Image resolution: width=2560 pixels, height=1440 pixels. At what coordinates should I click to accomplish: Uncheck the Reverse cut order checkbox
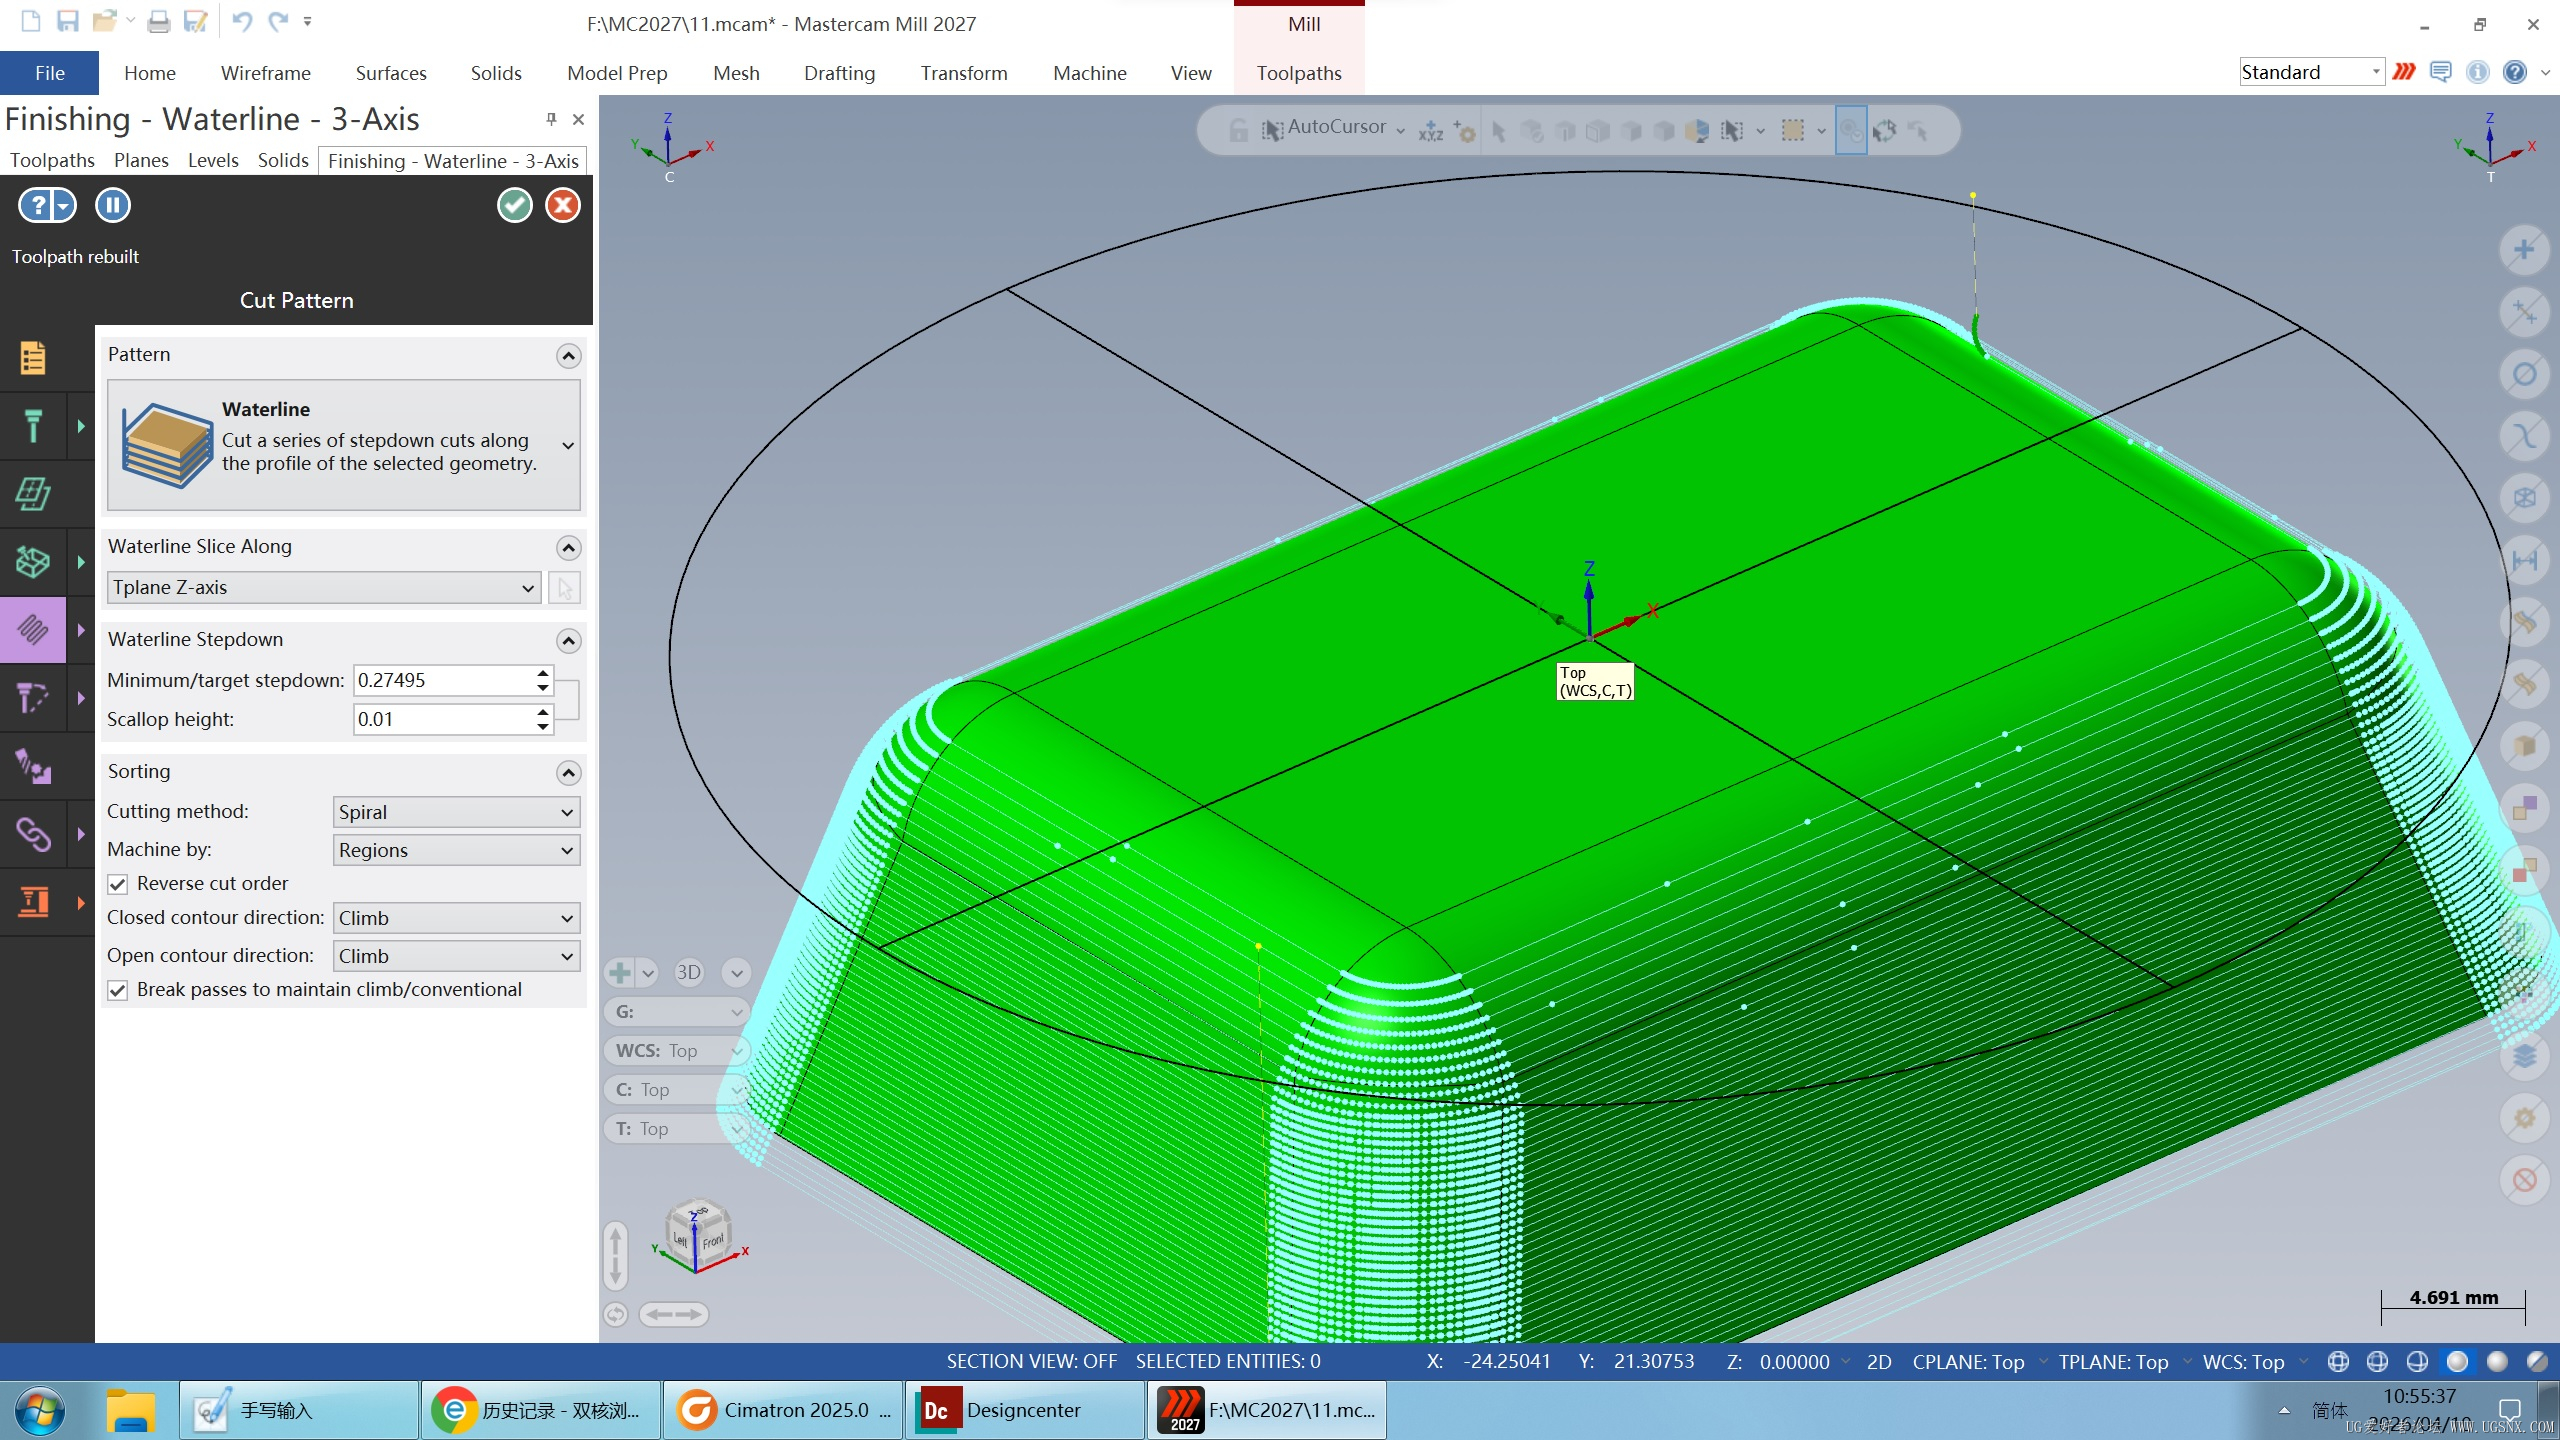click(118, 884)
